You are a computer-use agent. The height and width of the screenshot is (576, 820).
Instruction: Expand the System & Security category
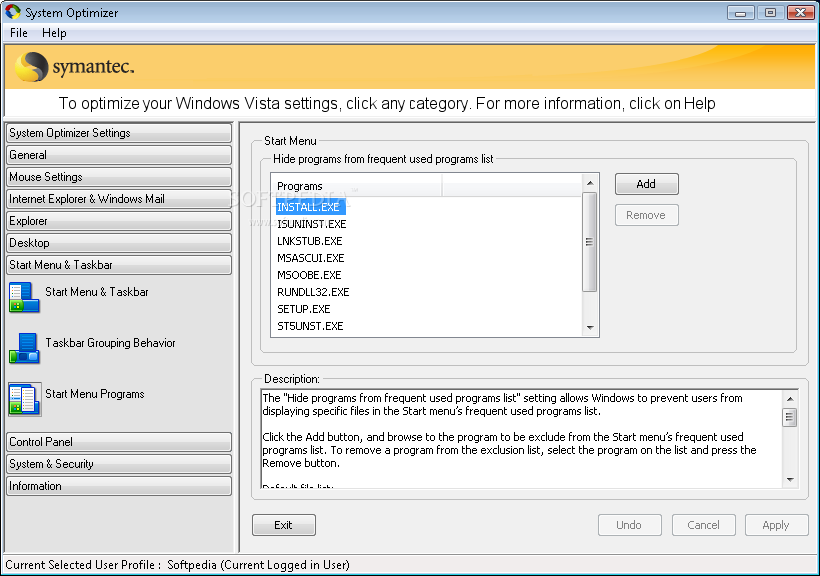tap(119, 464)
